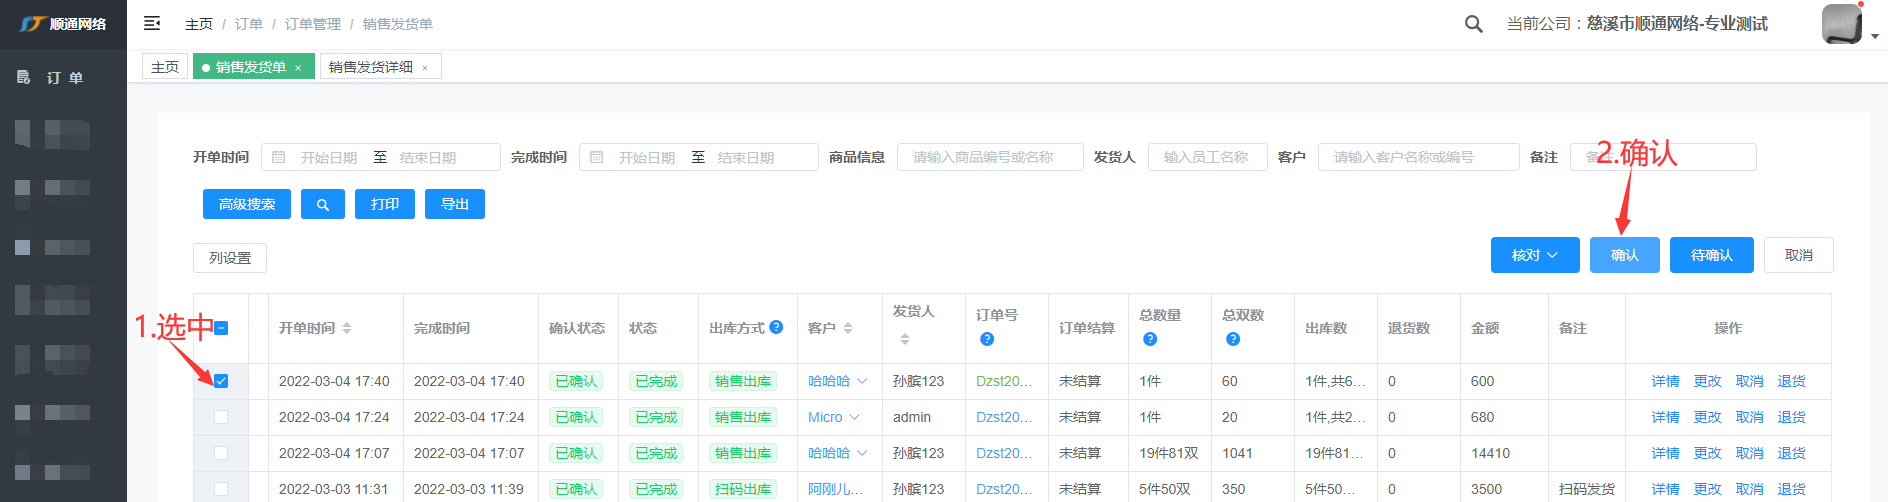Click help icon next to 出库方式 header
1888x502 pixels.
click(776, 327)
